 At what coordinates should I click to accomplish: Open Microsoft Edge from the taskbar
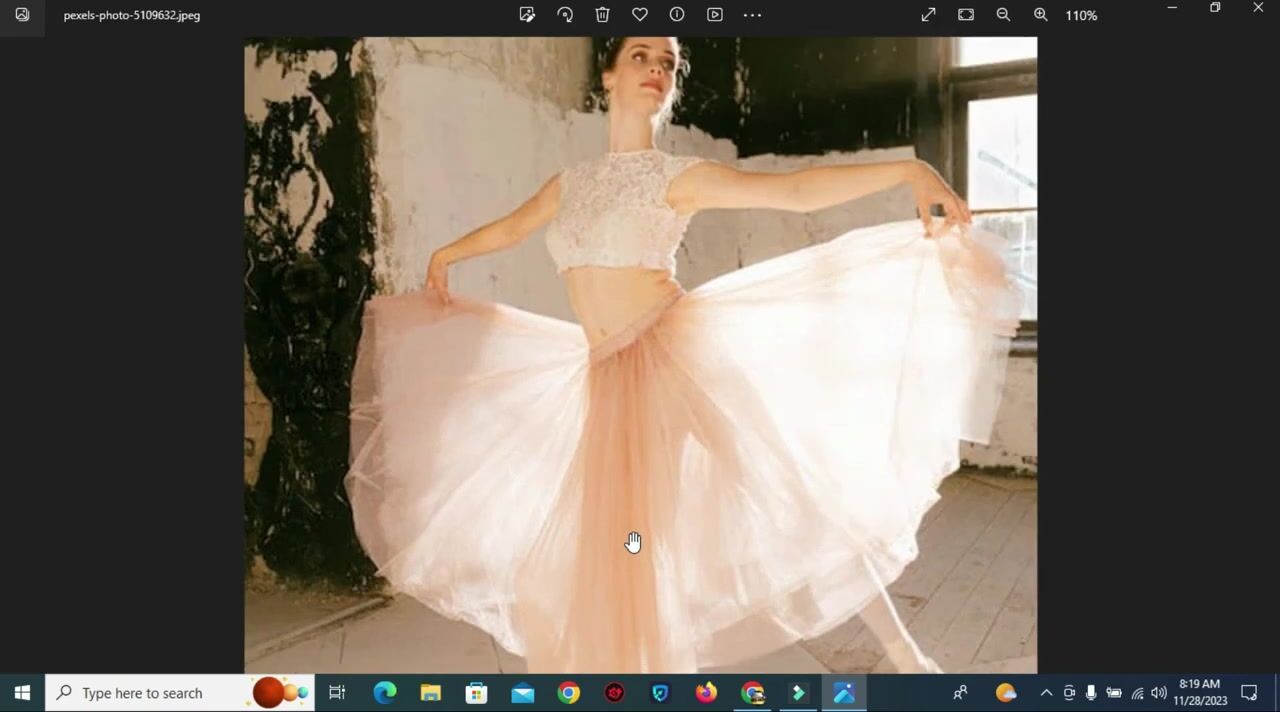coord(384,693)
